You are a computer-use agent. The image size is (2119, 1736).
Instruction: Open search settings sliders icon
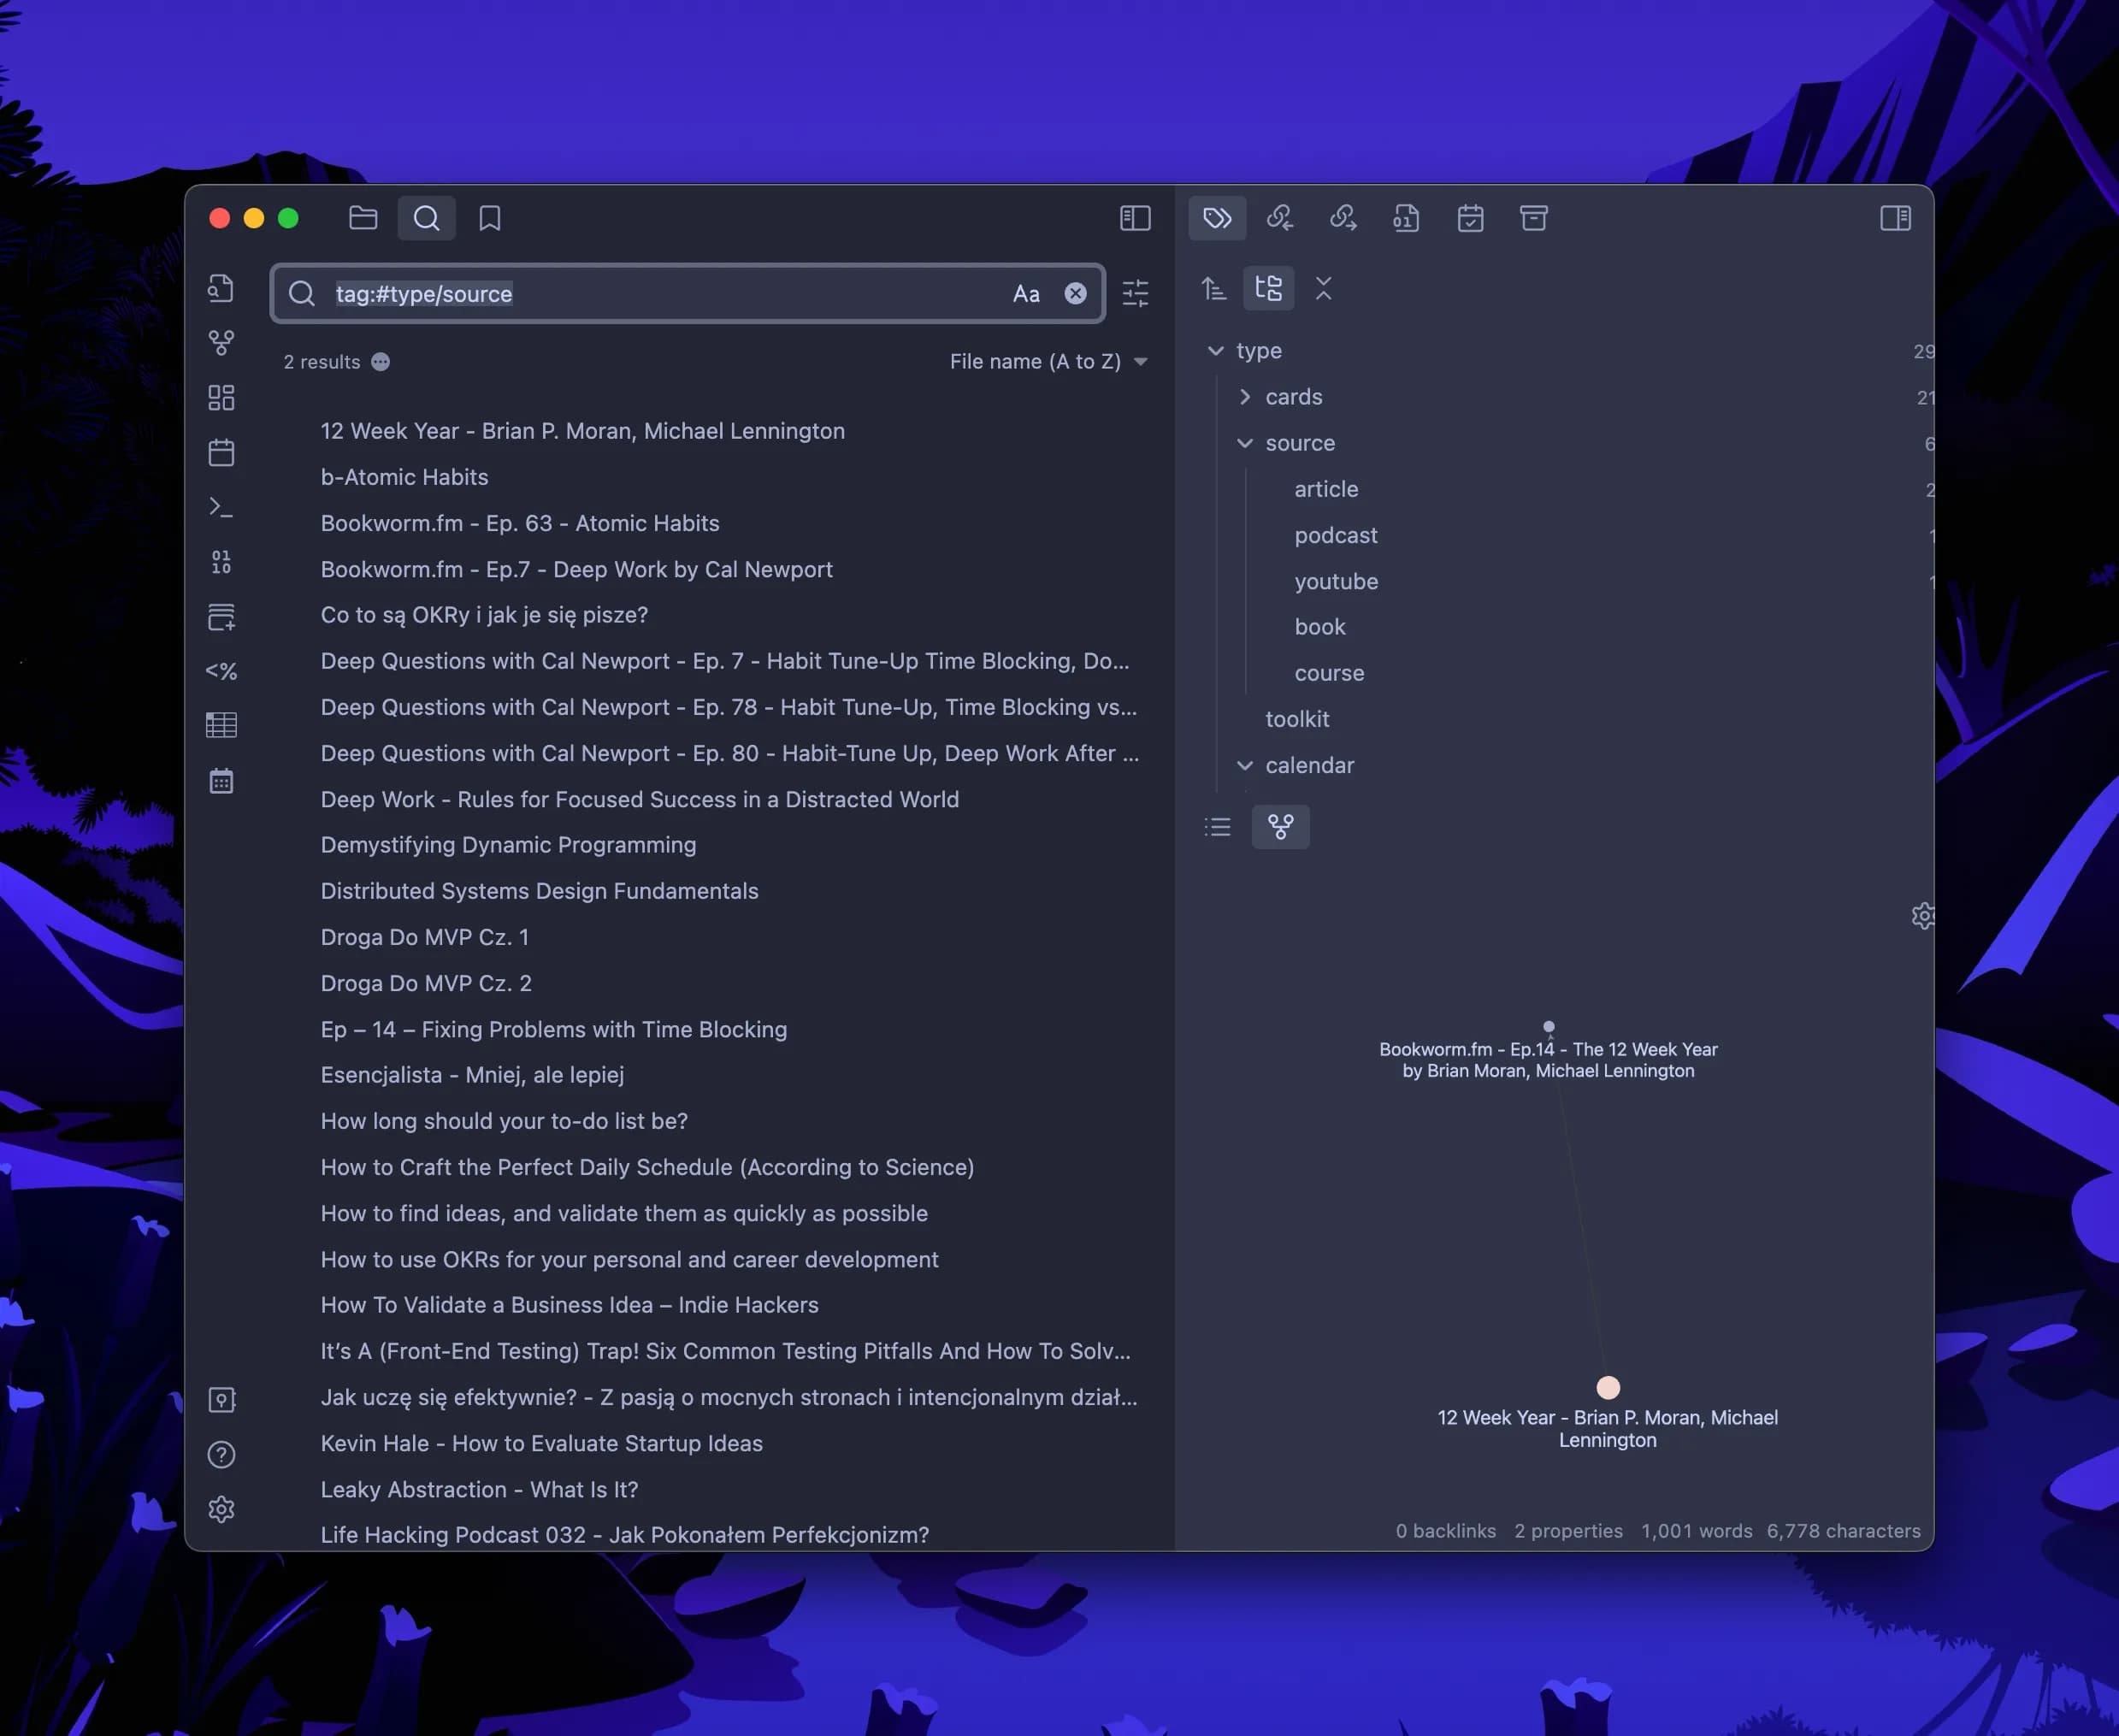click(1135, 293)
